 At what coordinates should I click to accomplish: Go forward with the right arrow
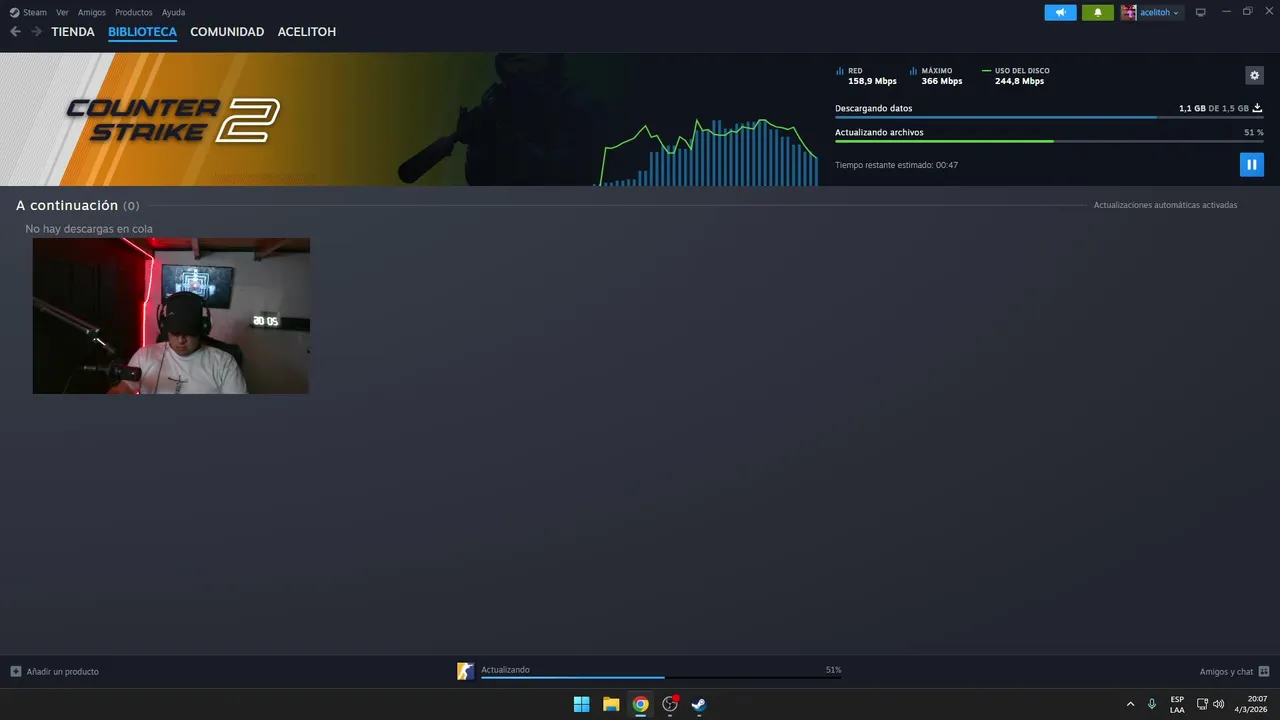[x=36, y=32]
